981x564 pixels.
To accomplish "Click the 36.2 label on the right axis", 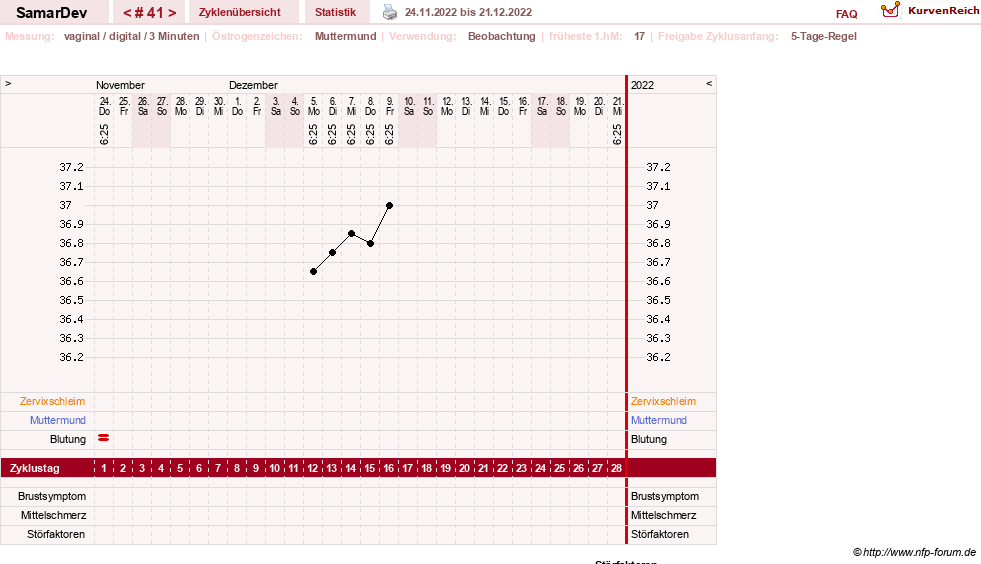I will pyautogui.click(x=658, y=357).
